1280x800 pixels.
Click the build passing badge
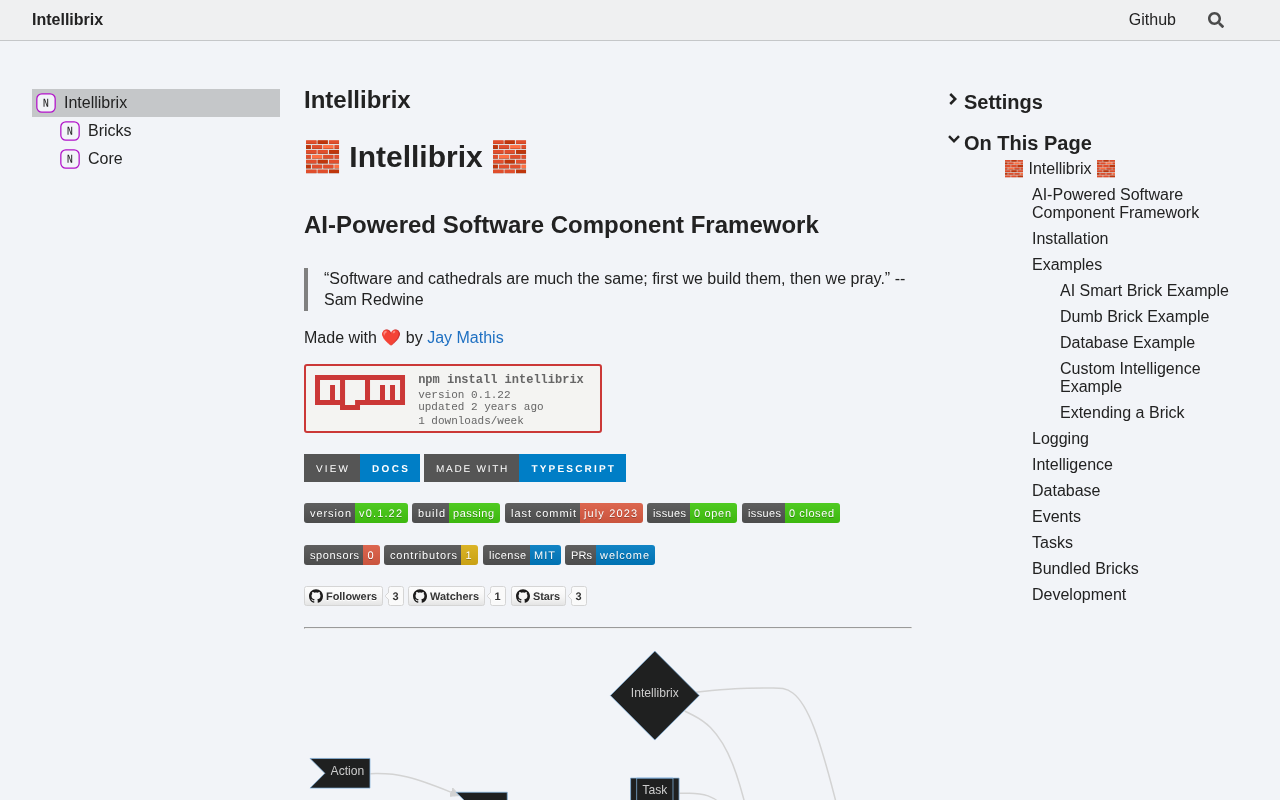click(456, 513)
